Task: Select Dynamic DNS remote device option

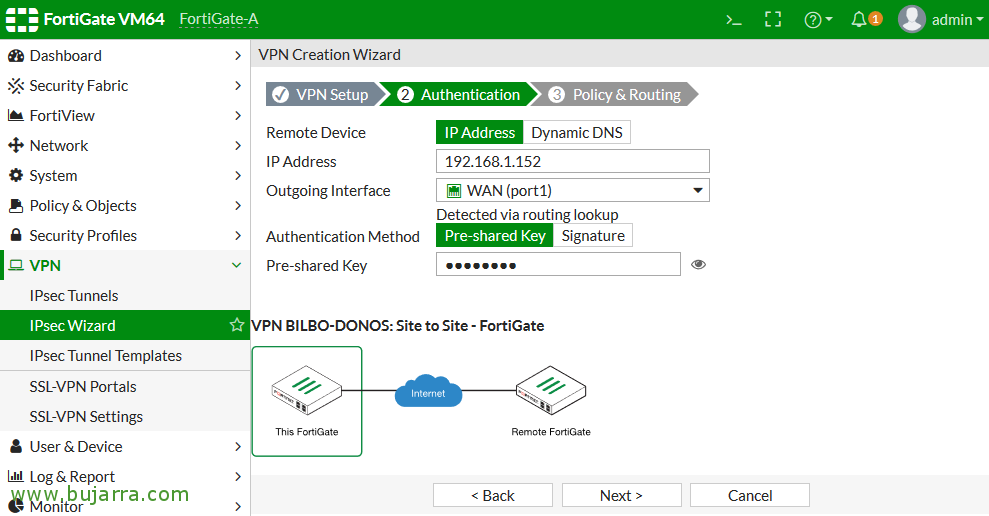Action: (x=577, y=132)
